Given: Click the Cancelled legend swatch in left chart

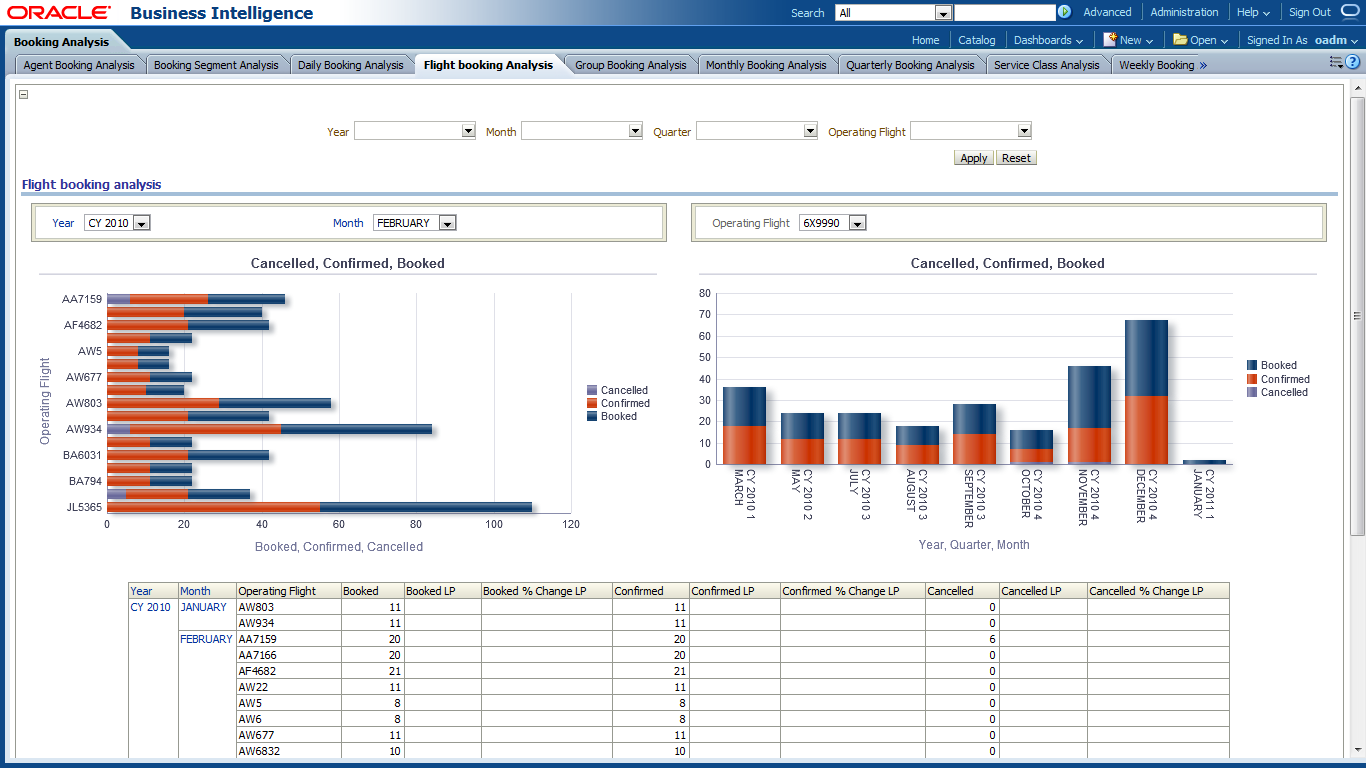Looking at the screenshot, I should 592,390.
